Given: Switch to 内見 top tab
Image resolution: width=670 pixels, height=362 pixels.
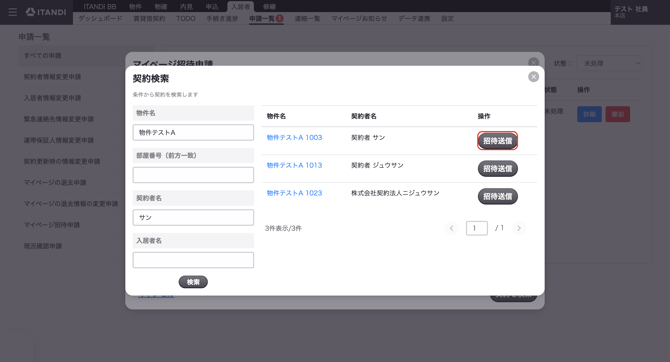Looking at the screenshot, I should click(x=186, y=6).
